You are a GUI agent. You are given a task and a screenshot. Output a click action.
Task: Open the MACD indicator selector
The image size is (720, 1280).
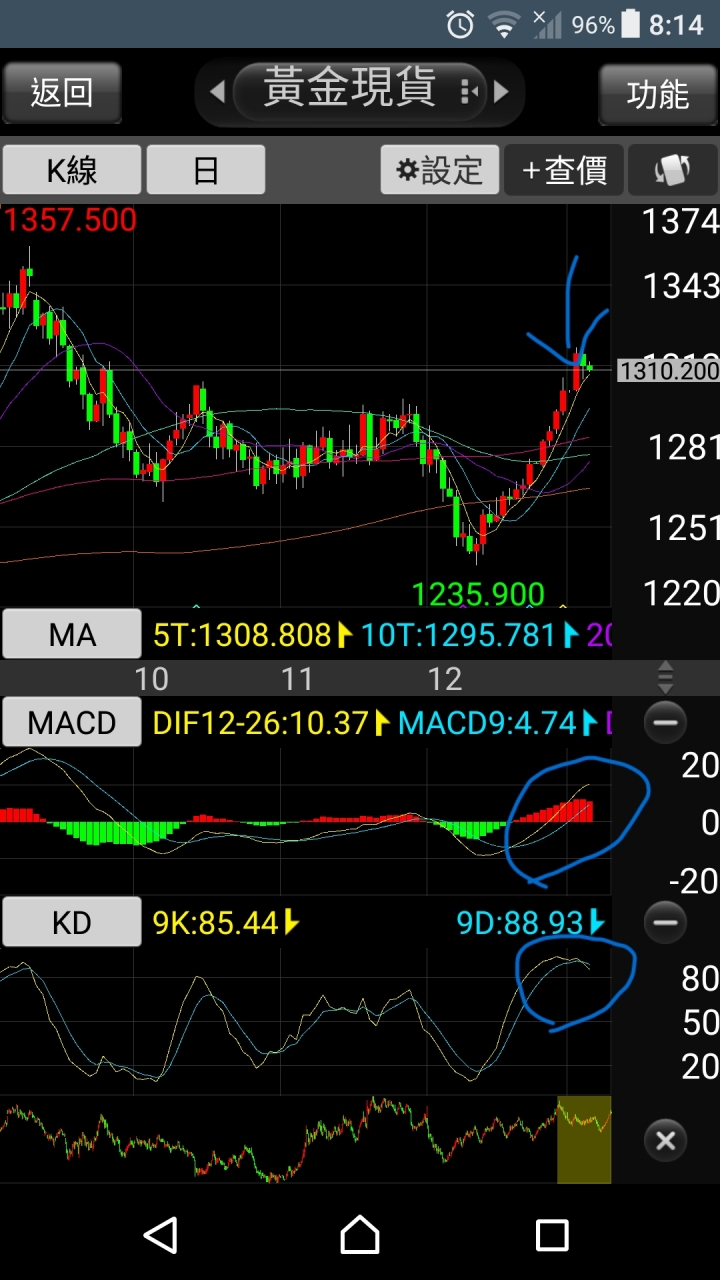[x=72, y=722]
